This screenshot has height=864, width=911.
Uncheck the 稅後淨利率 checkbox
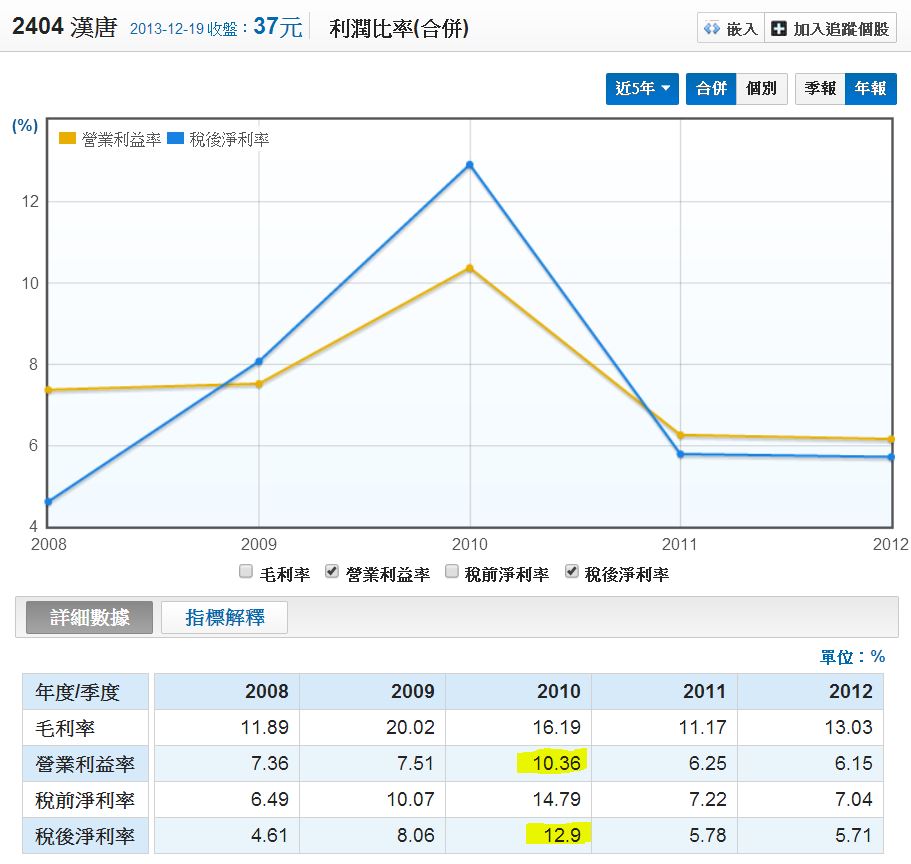pos(571,572)
